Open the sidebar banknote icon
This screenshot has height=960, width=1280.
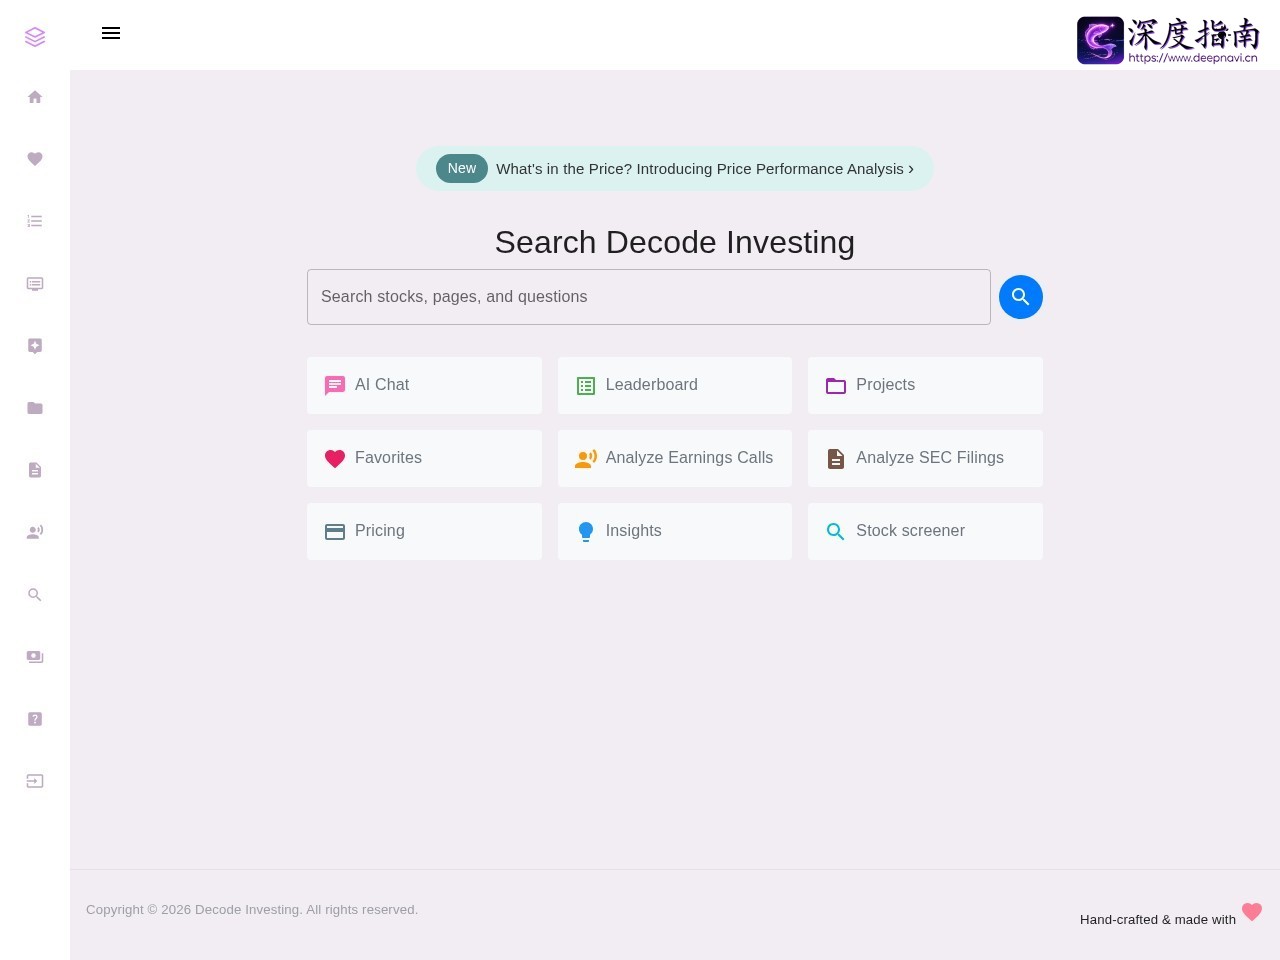pos(35,657)
